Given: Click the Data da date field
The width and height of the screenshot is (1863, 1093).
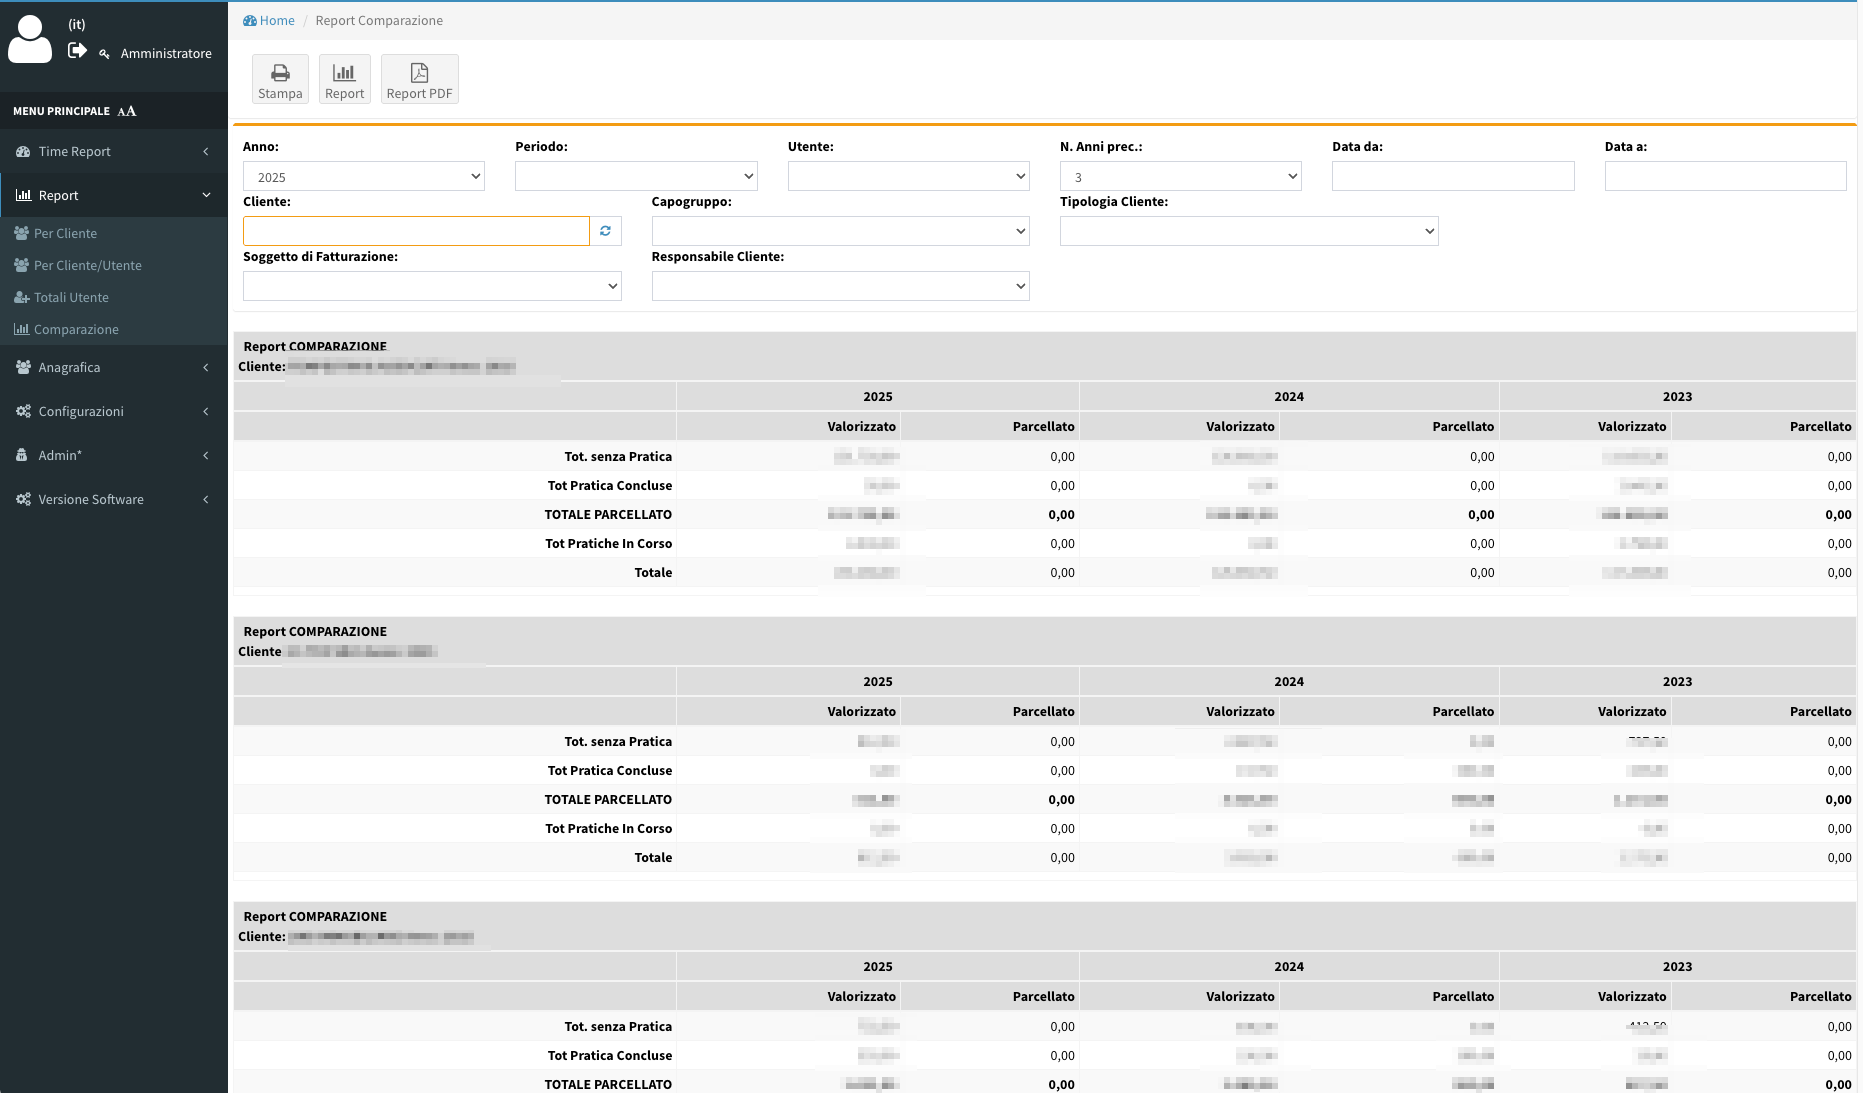Looking at the screenshot, I should point(1452,177).
